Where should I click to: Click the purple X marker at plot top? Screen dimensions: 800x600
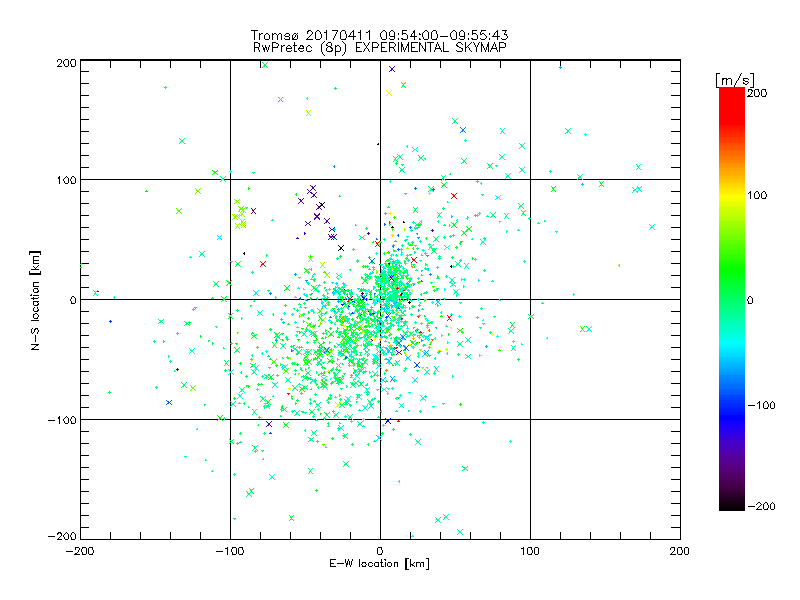tap(392, 69)
